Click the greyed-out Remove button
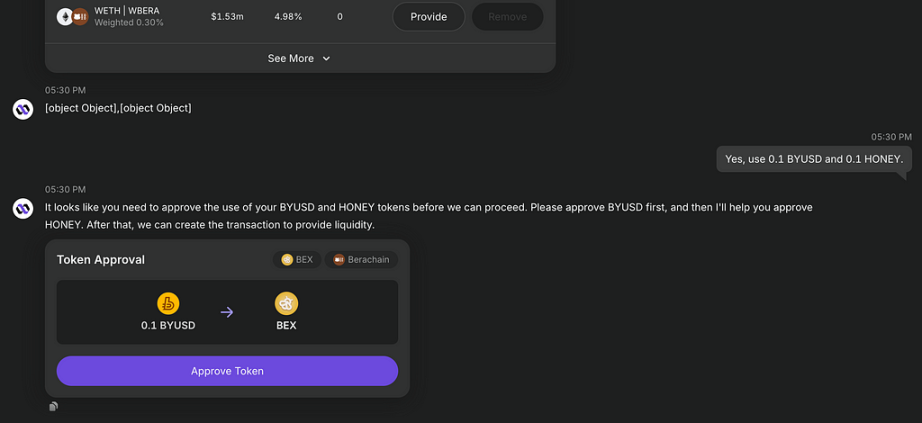The height and width of the screenshot is (423, 922). click(x=507, y=16)
